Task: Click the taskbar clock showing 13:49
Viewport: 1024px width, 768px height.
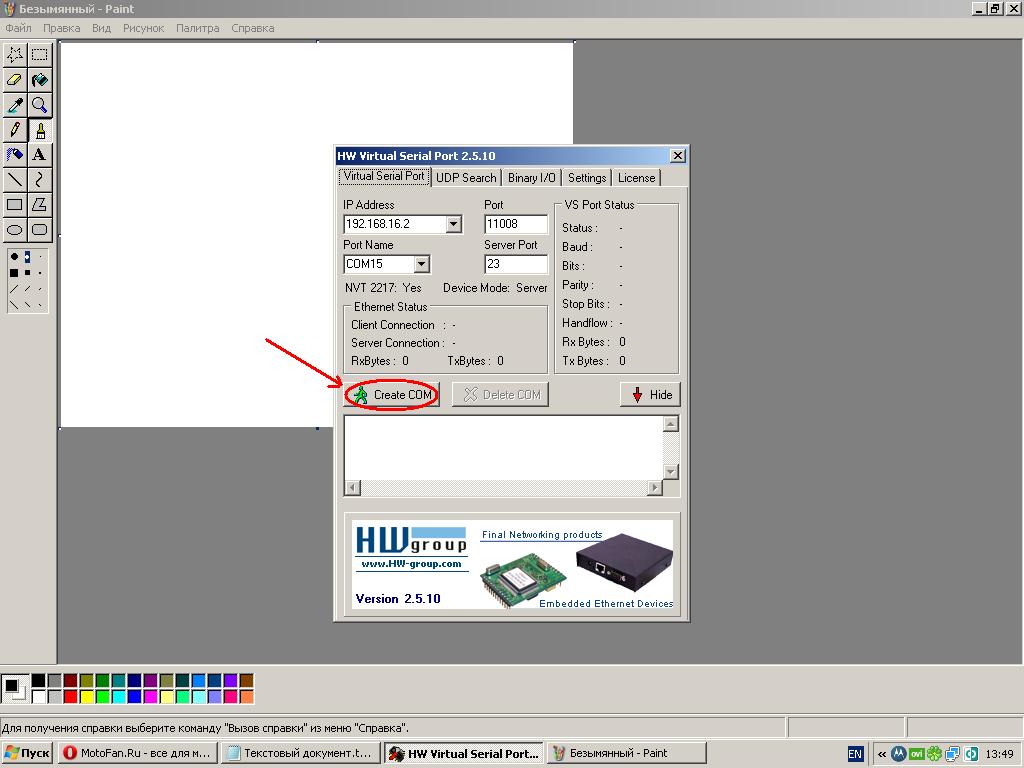Action: coord(999,754)
